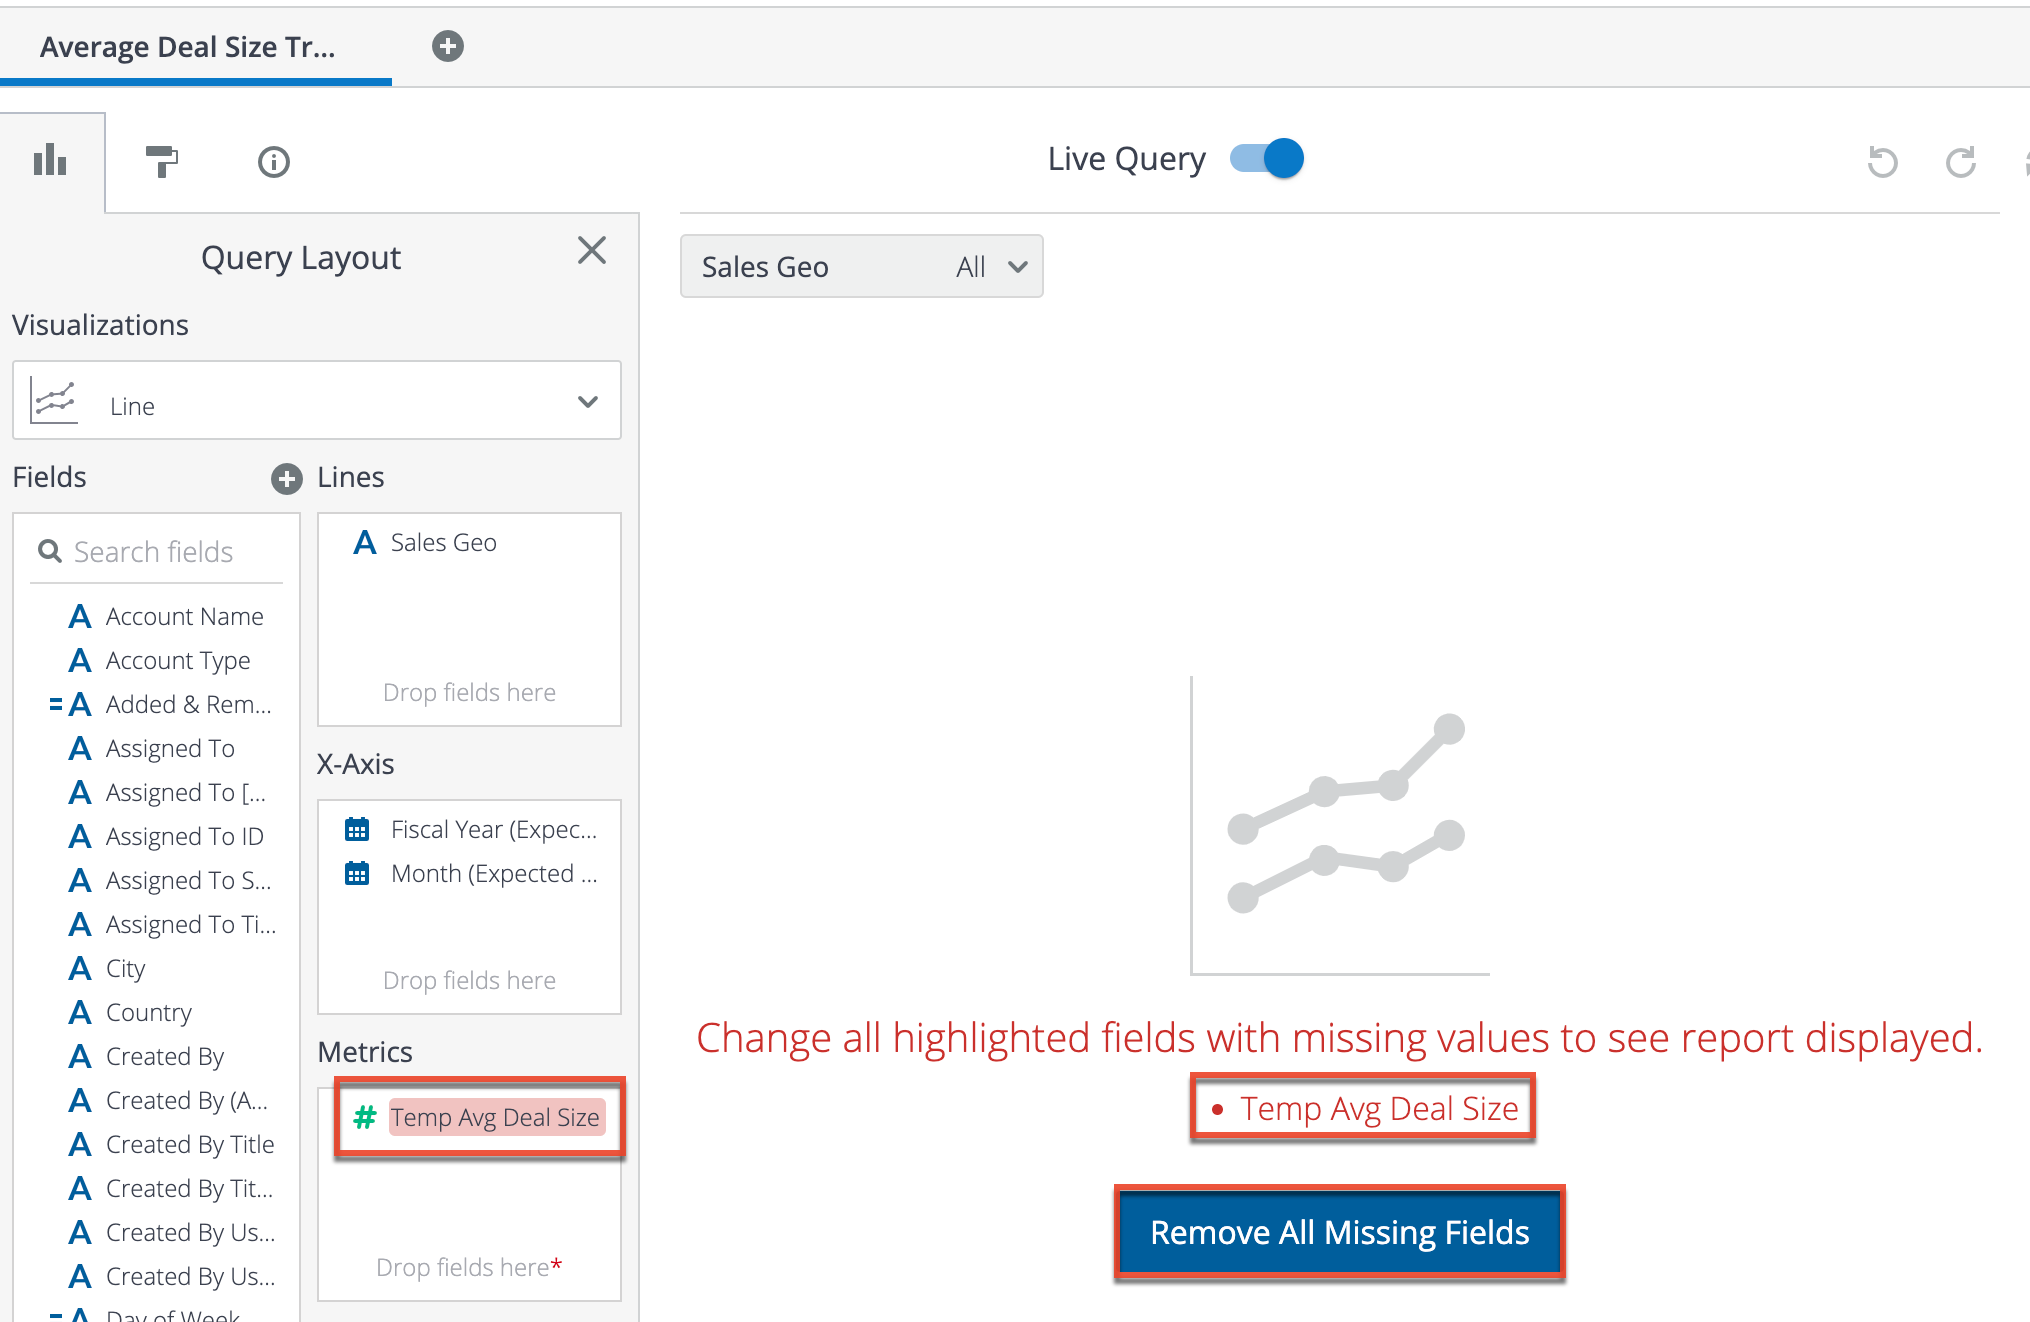The height and width of the screenshot is (1322, 2030).
Task: Open the report info icon tab
Action: (x=273, y=161)
